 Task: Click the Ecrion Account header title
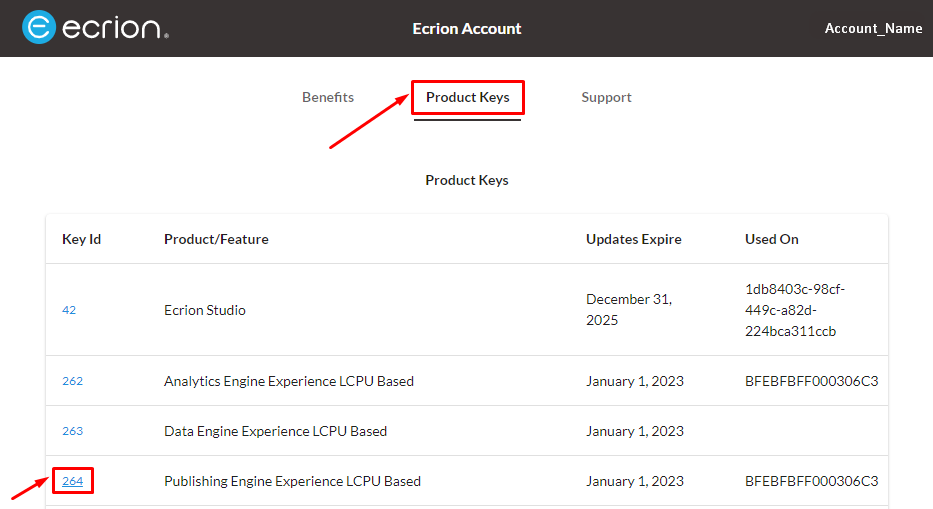click(x=466, y=29)
